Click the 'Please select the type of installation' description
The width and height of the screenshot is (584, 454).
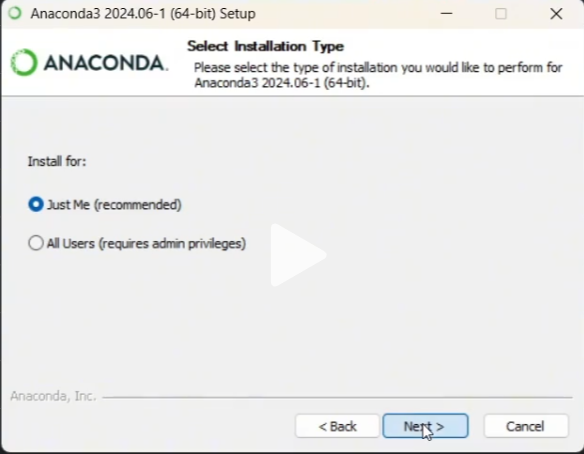(x=378, y=75)
